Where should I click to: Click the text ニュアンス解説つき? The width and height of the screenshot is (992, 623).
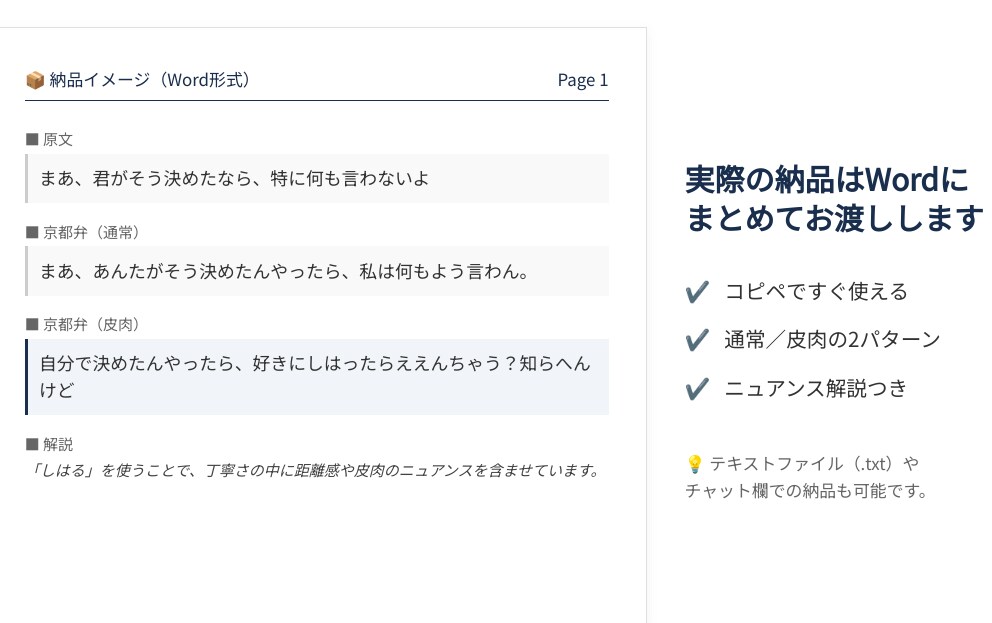[816, 388]
